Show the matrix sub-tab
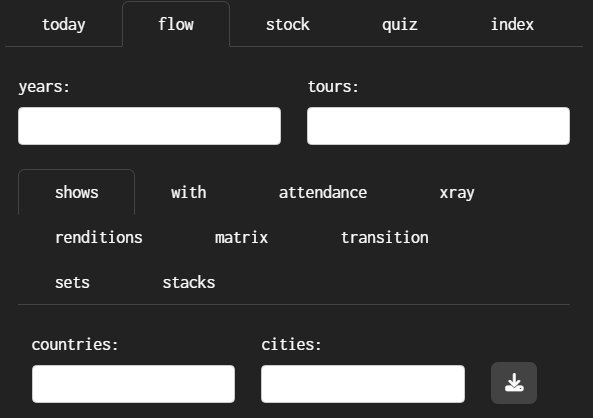This screenshot has height=418, width=593. 241,238
